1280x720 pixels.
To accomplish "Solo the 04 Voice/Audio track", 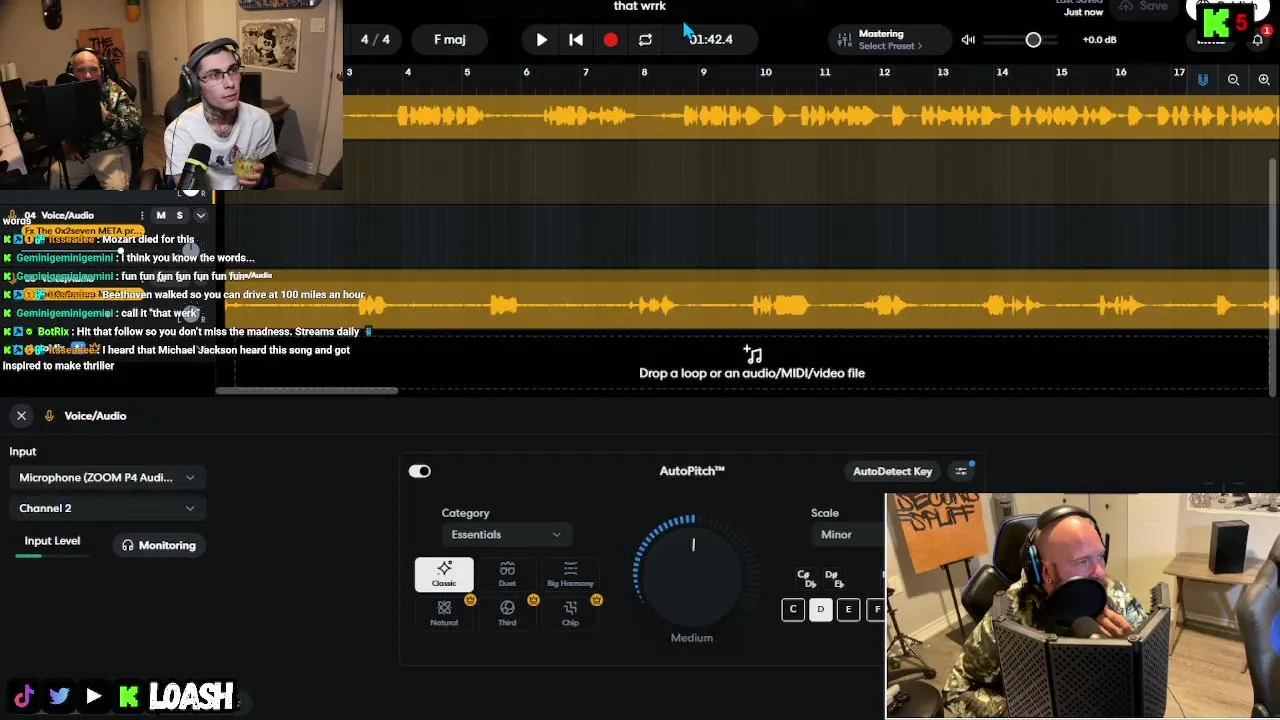I will tap(180, 215).
